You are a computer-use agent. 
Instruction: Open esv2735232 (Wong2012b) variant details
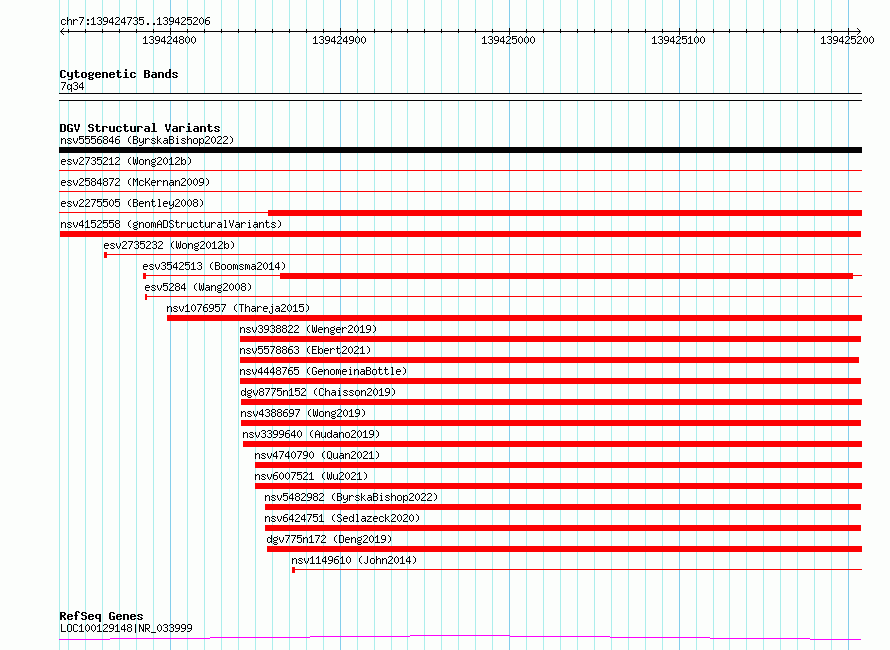(x=169, y=245)
